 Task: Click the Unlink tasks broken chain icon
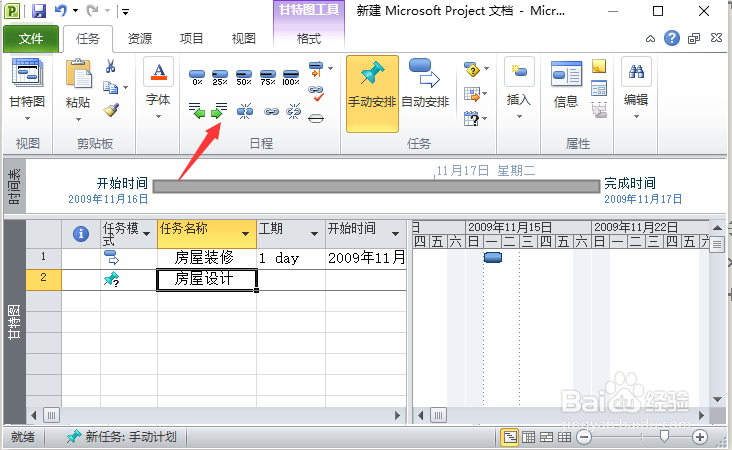coord(294,111)
